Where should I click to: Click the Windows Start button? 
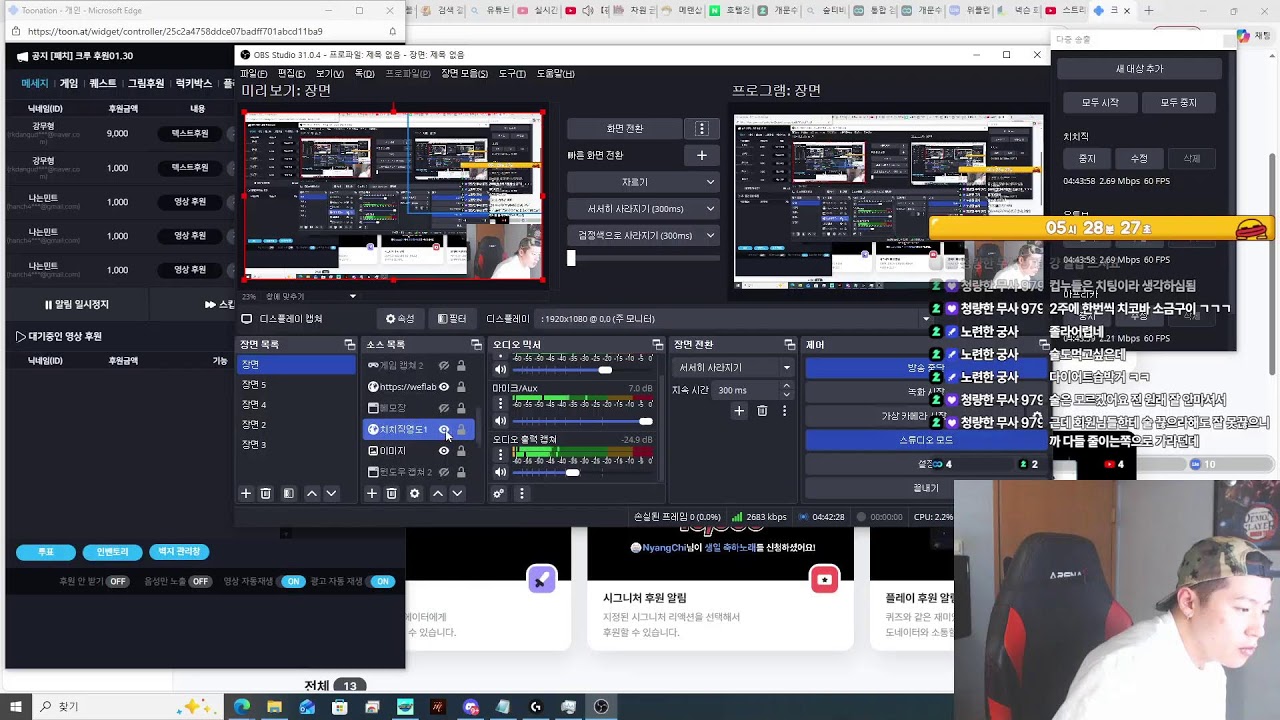[16, 707]
